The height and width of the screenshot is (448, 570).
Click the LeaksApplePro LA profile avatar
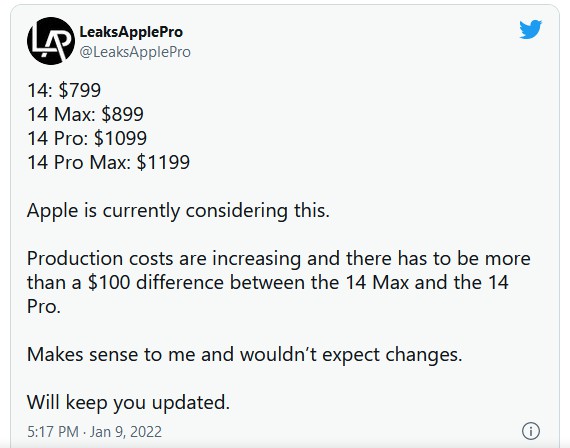tap(51, 41)
